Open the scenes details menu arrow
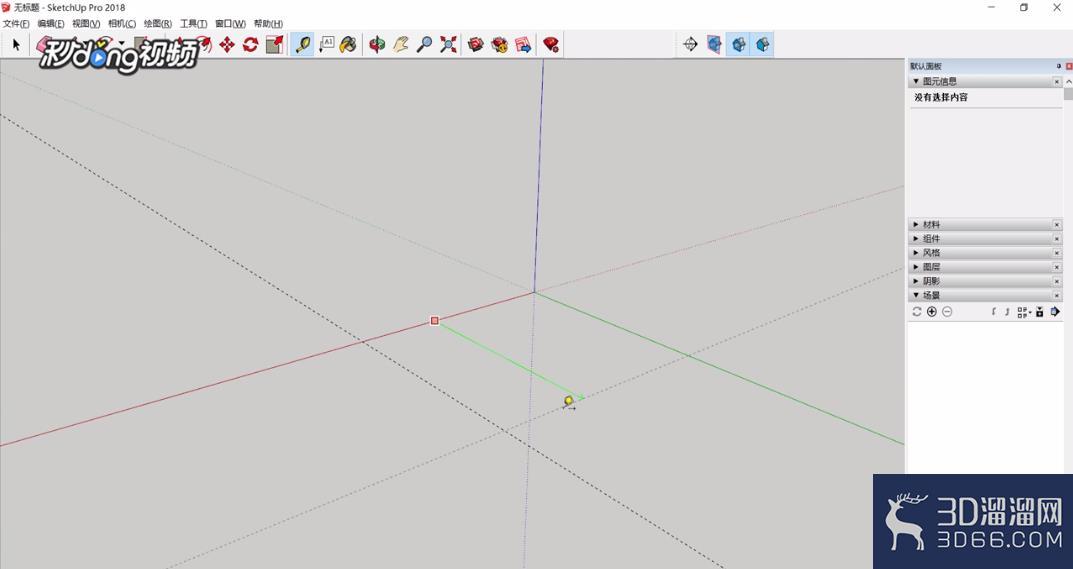Image resolution: width=1073 pixels, height=569 pixels. tap(1055, 312)
